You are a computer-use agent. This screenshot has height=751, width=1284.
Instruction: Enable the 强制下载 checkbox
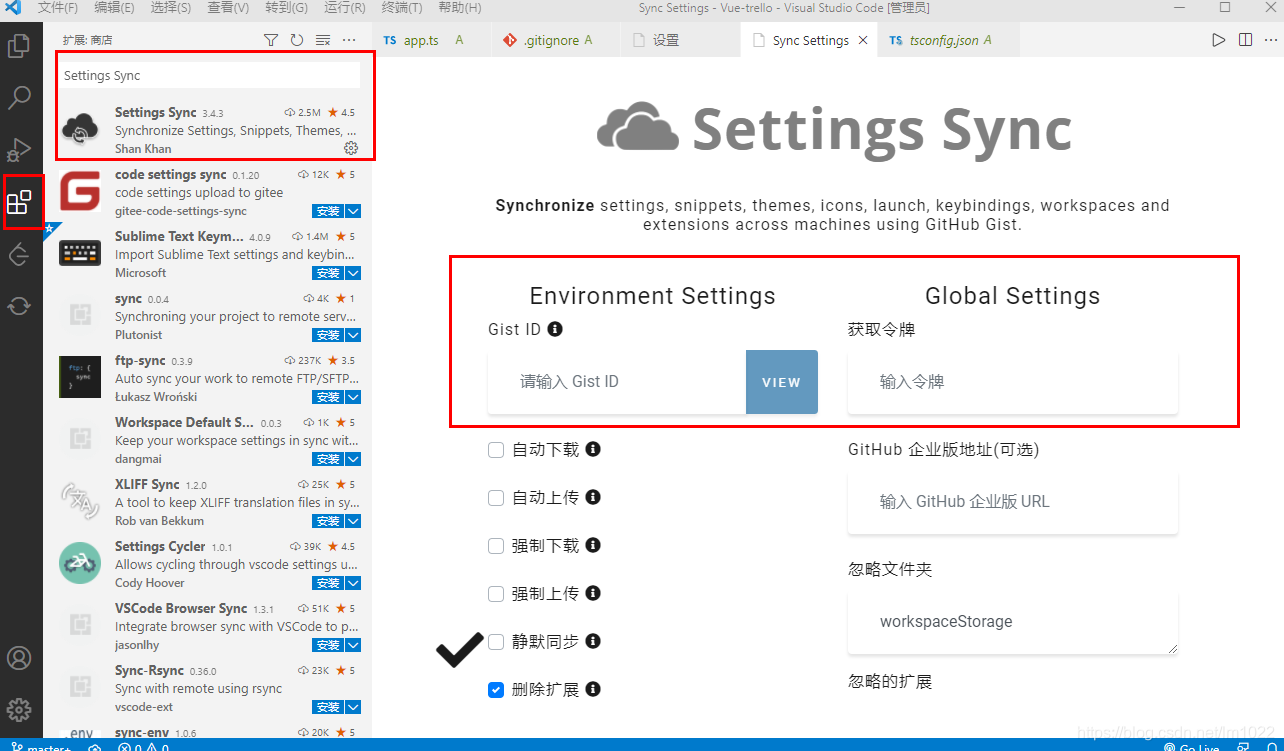point(496,546)
